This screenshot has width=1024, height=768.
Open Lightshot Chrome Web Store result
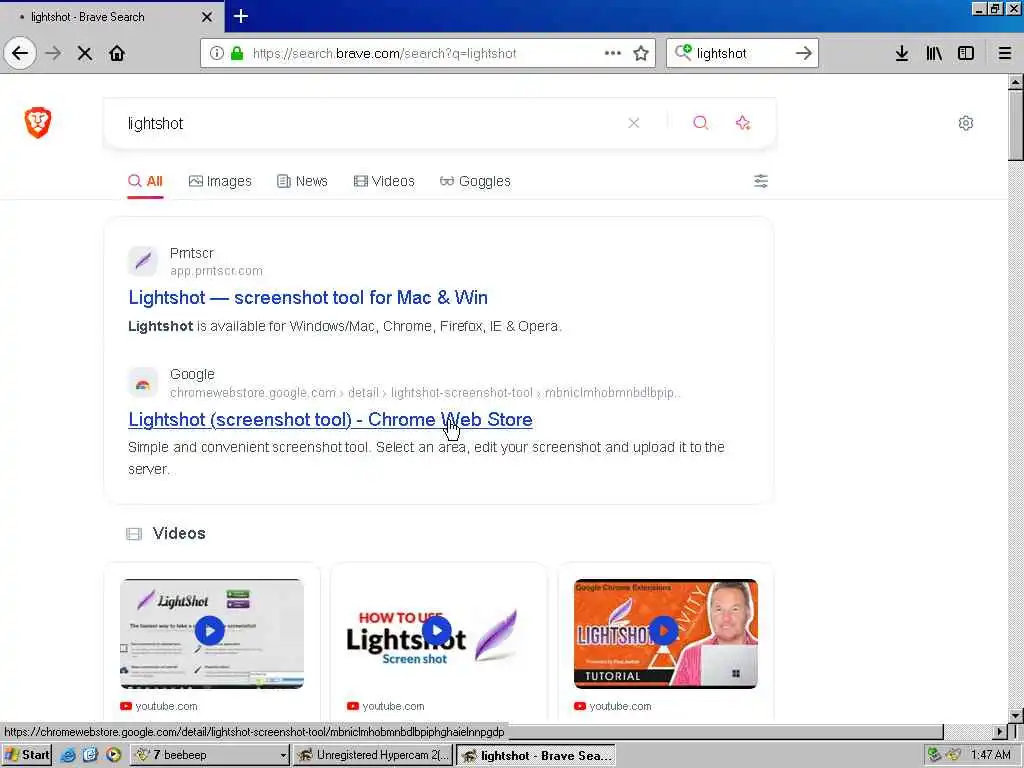(330, 419)
